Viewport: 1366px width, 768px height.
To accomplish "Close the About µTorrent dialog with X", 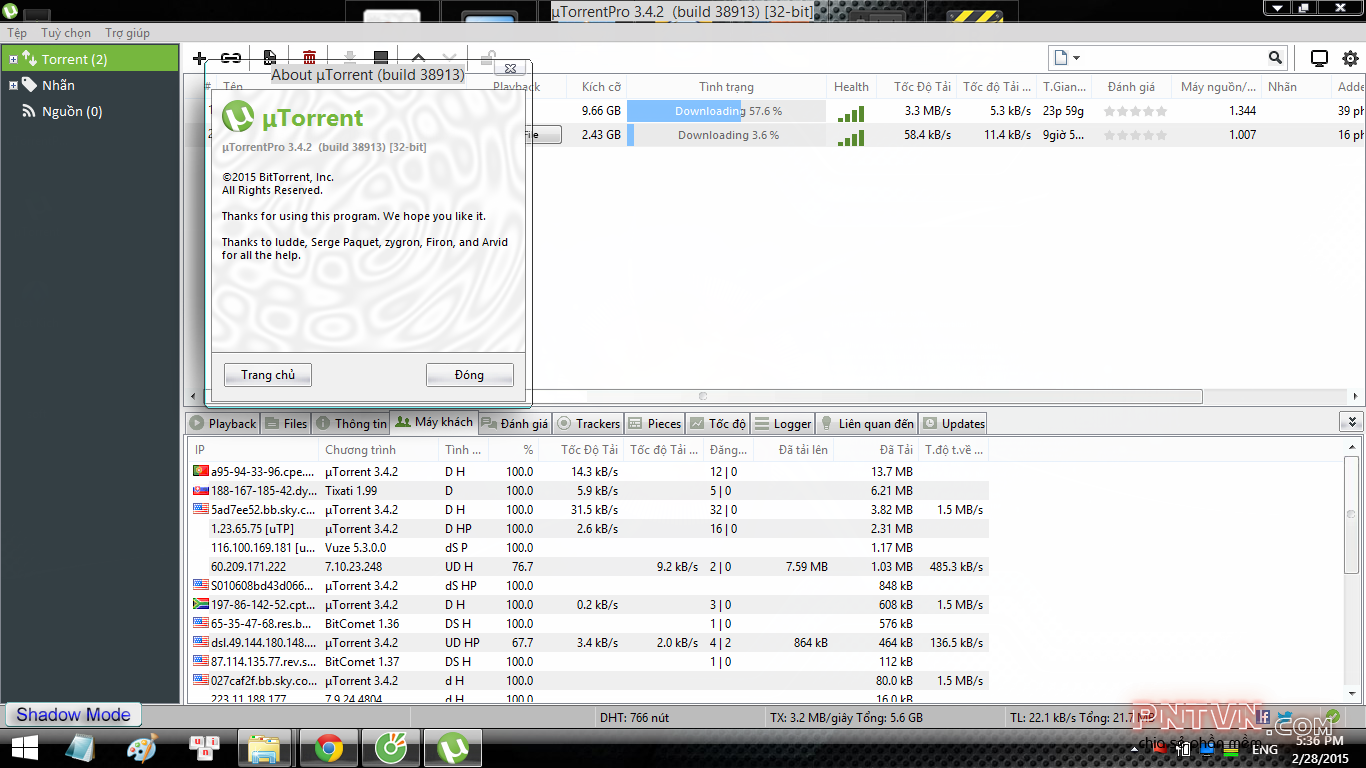I will coord(510,69).
